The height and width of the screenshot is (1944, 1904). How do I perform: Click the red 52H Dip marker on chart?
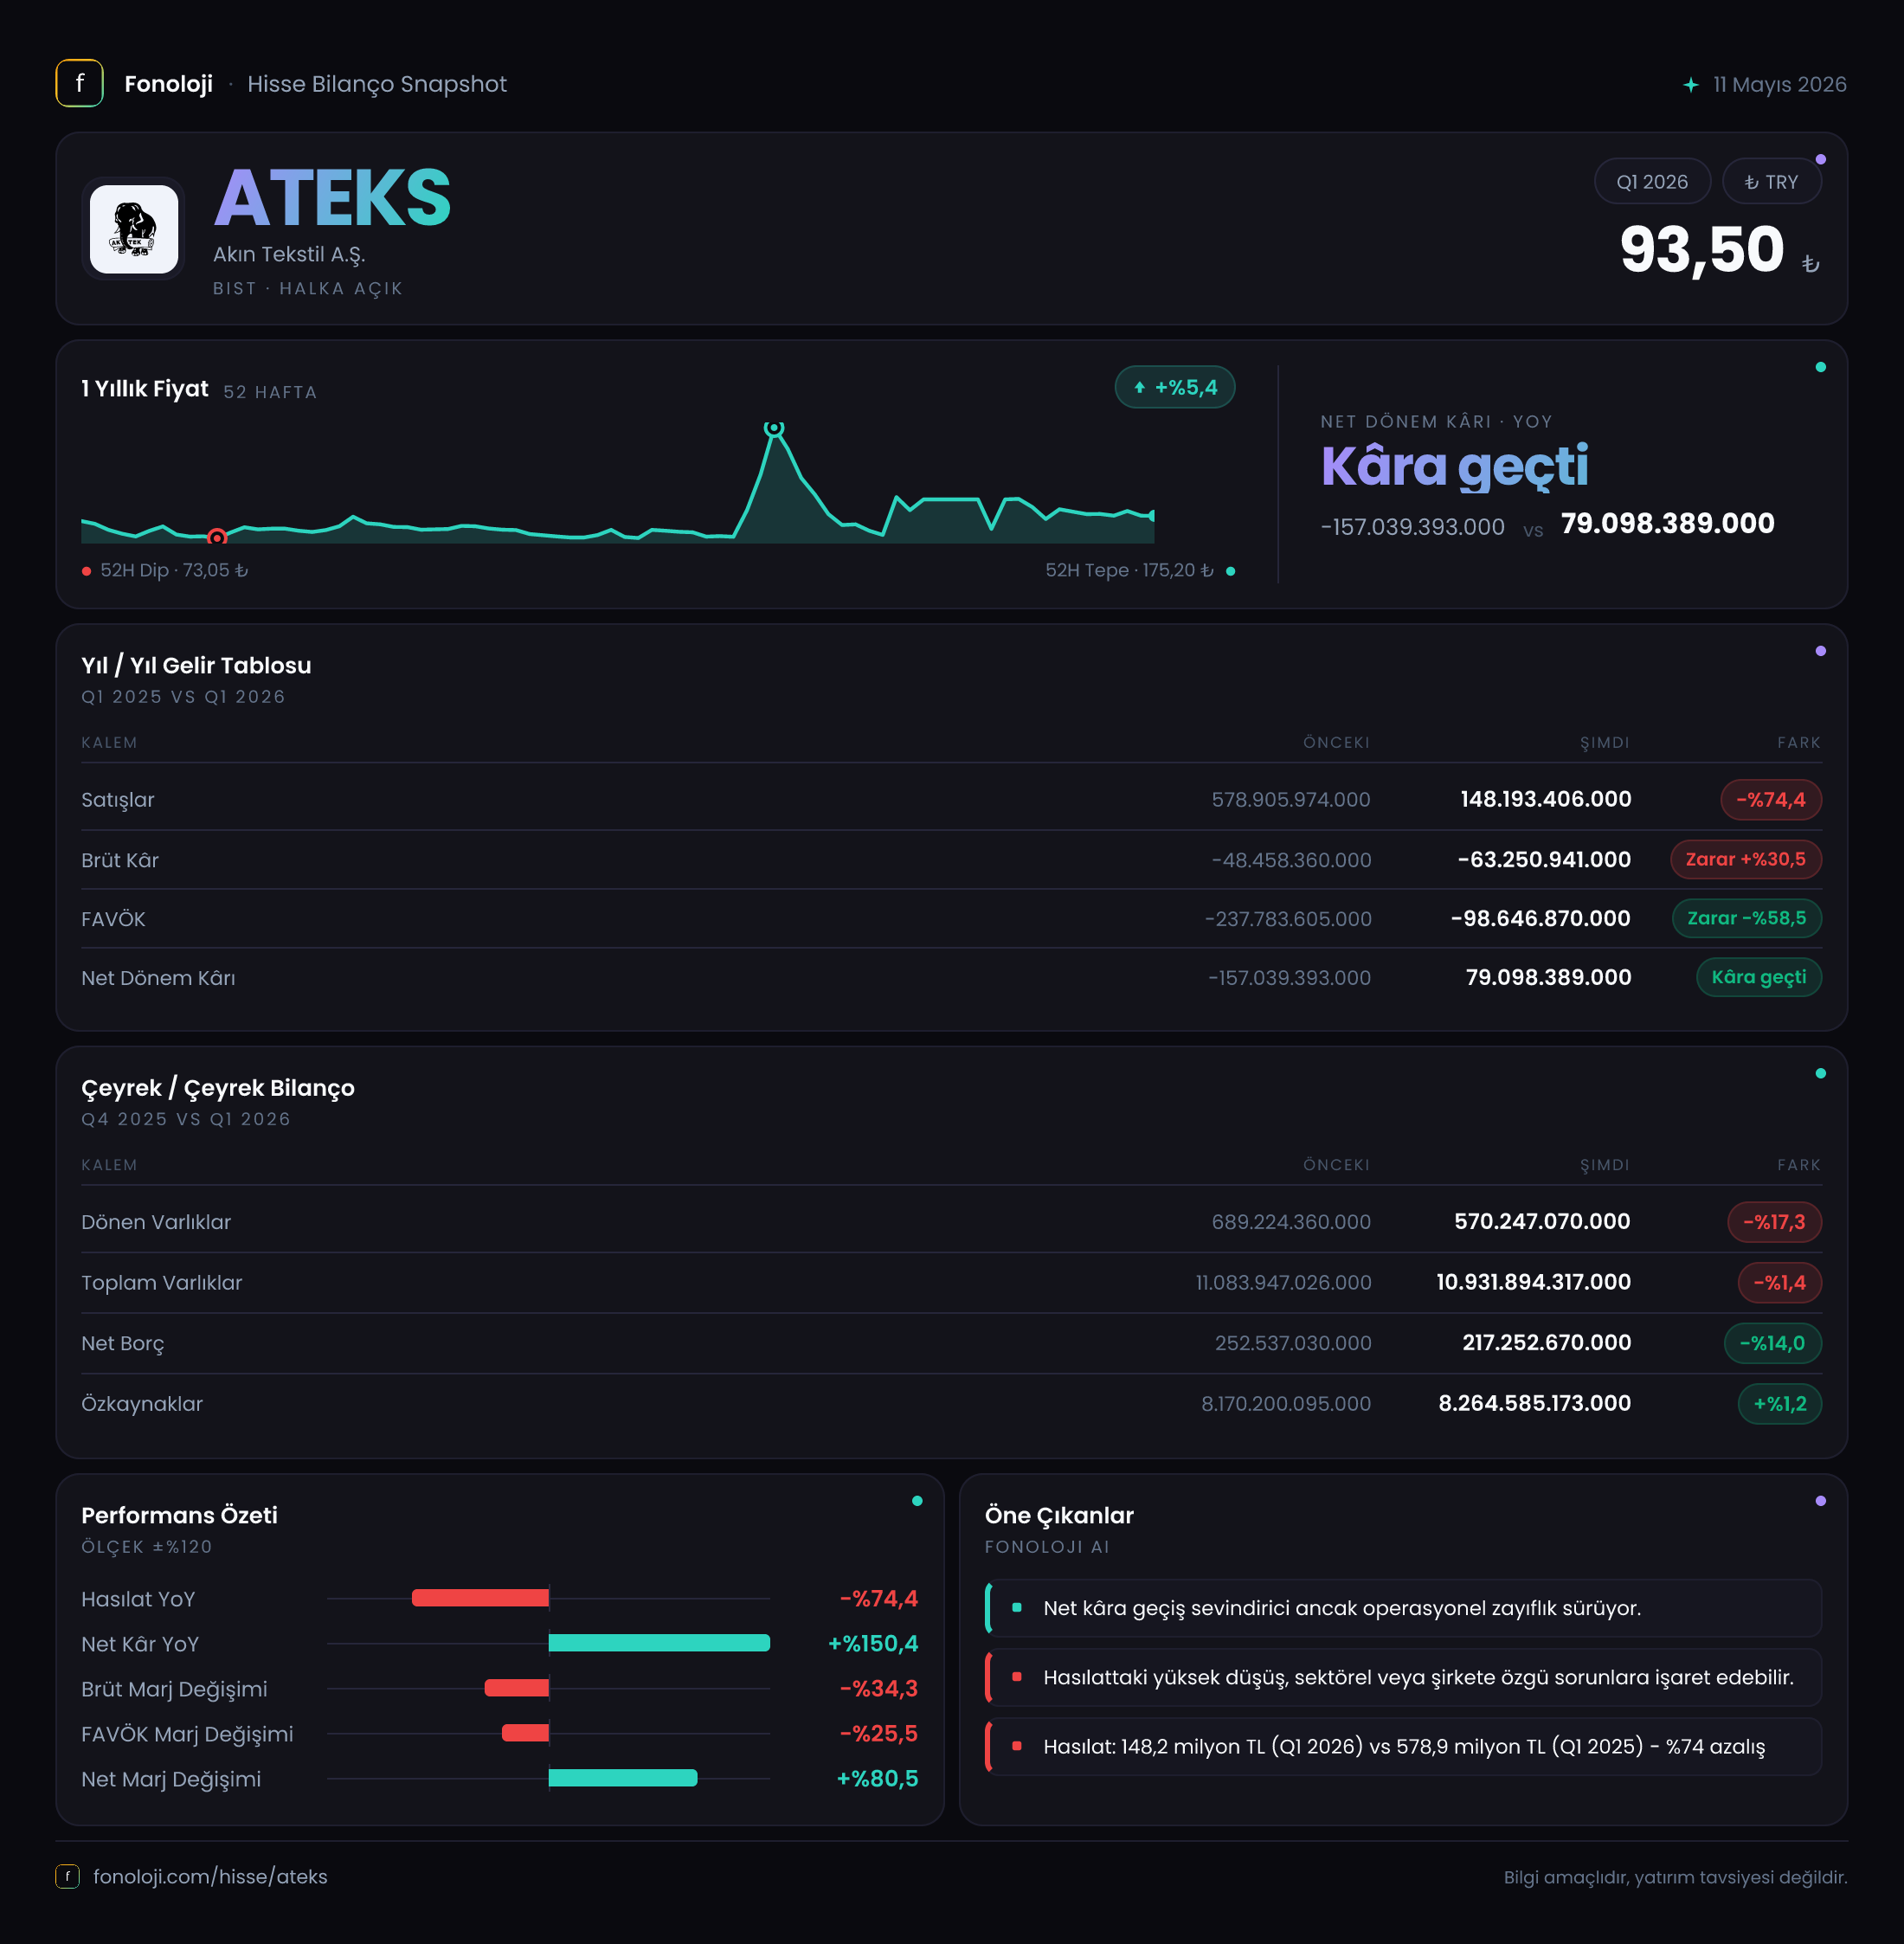click(217, 537)
